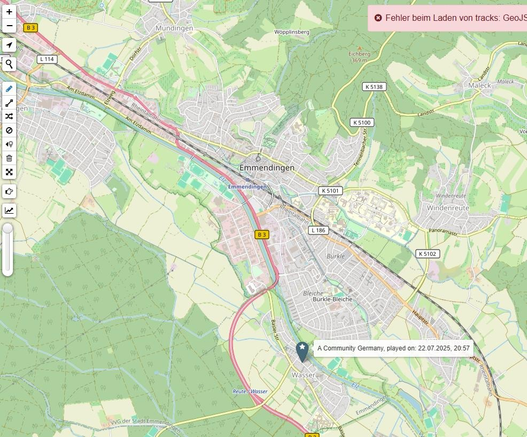
Task: Click the add point-of-interest marker icon
Action: point(9,144)
